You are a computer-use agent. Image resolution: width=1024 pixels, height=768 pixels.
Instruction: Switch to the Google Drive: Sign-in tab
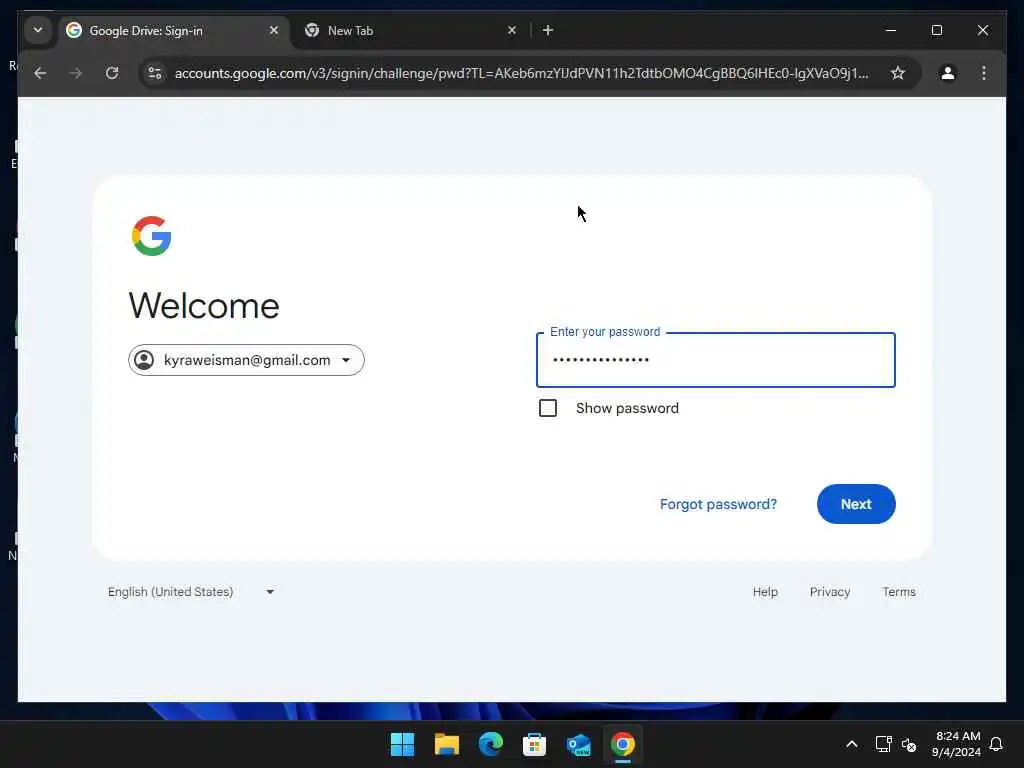coord(173,31)
